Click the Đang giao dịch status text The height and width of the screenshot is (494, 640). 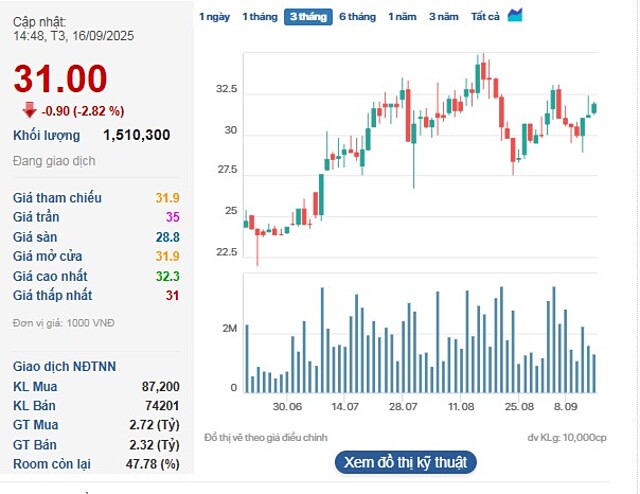(54, 161)
